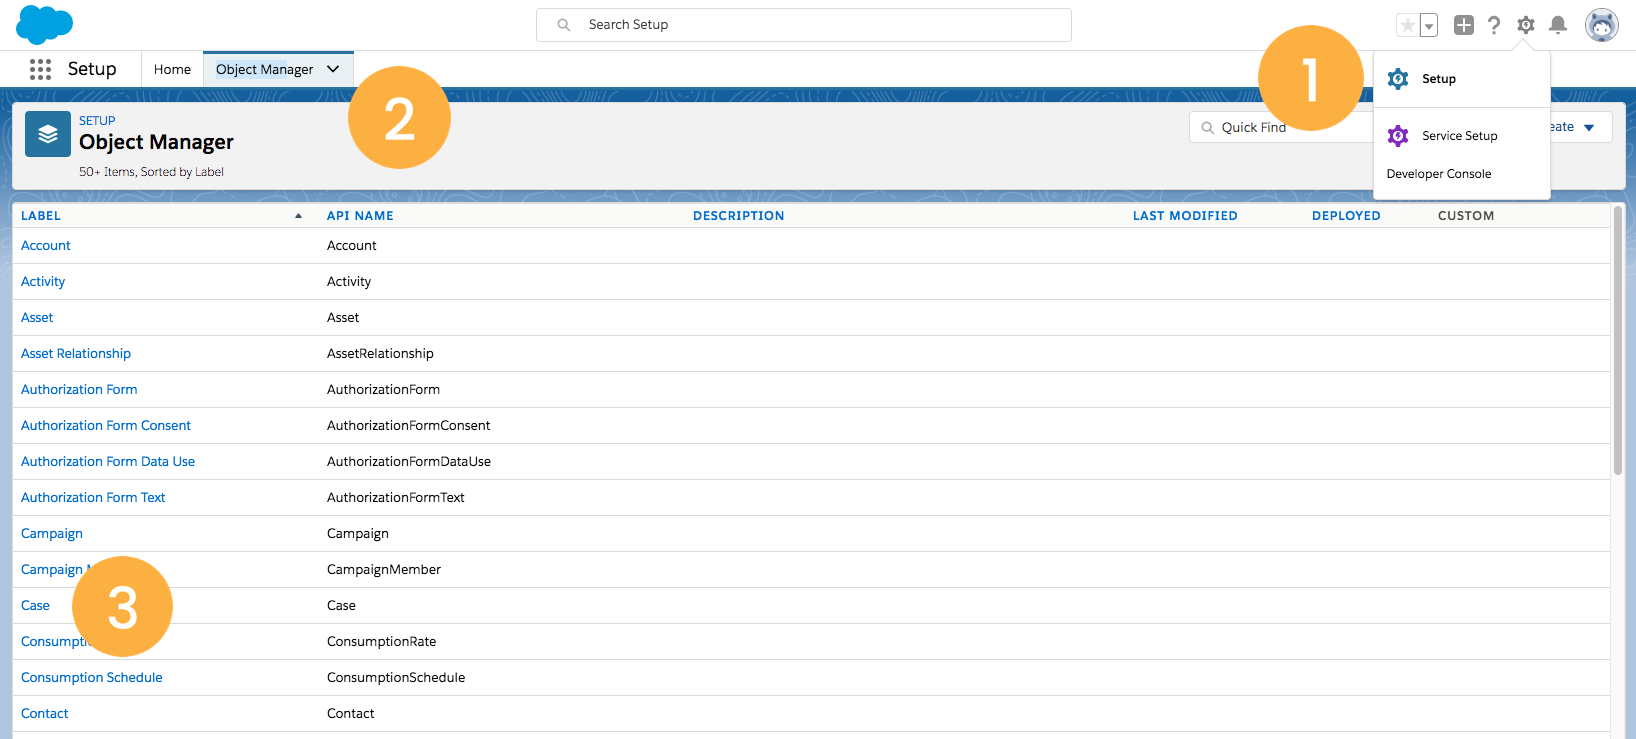Screen dimensions: 1636x739
Task: Sort by the API NAME column header
Action: coord(360,216)
